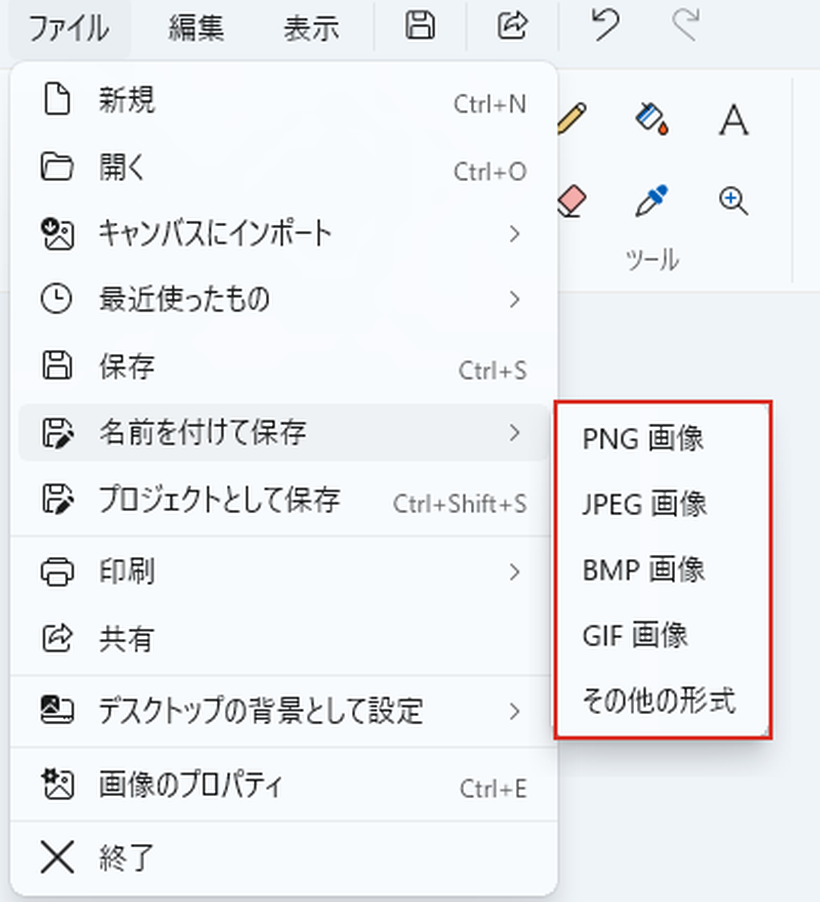Image resolution: width=820 pixels, height=902 pixels.
Task: Click the floppy icon beside 保存
Action: coord(57,365)
